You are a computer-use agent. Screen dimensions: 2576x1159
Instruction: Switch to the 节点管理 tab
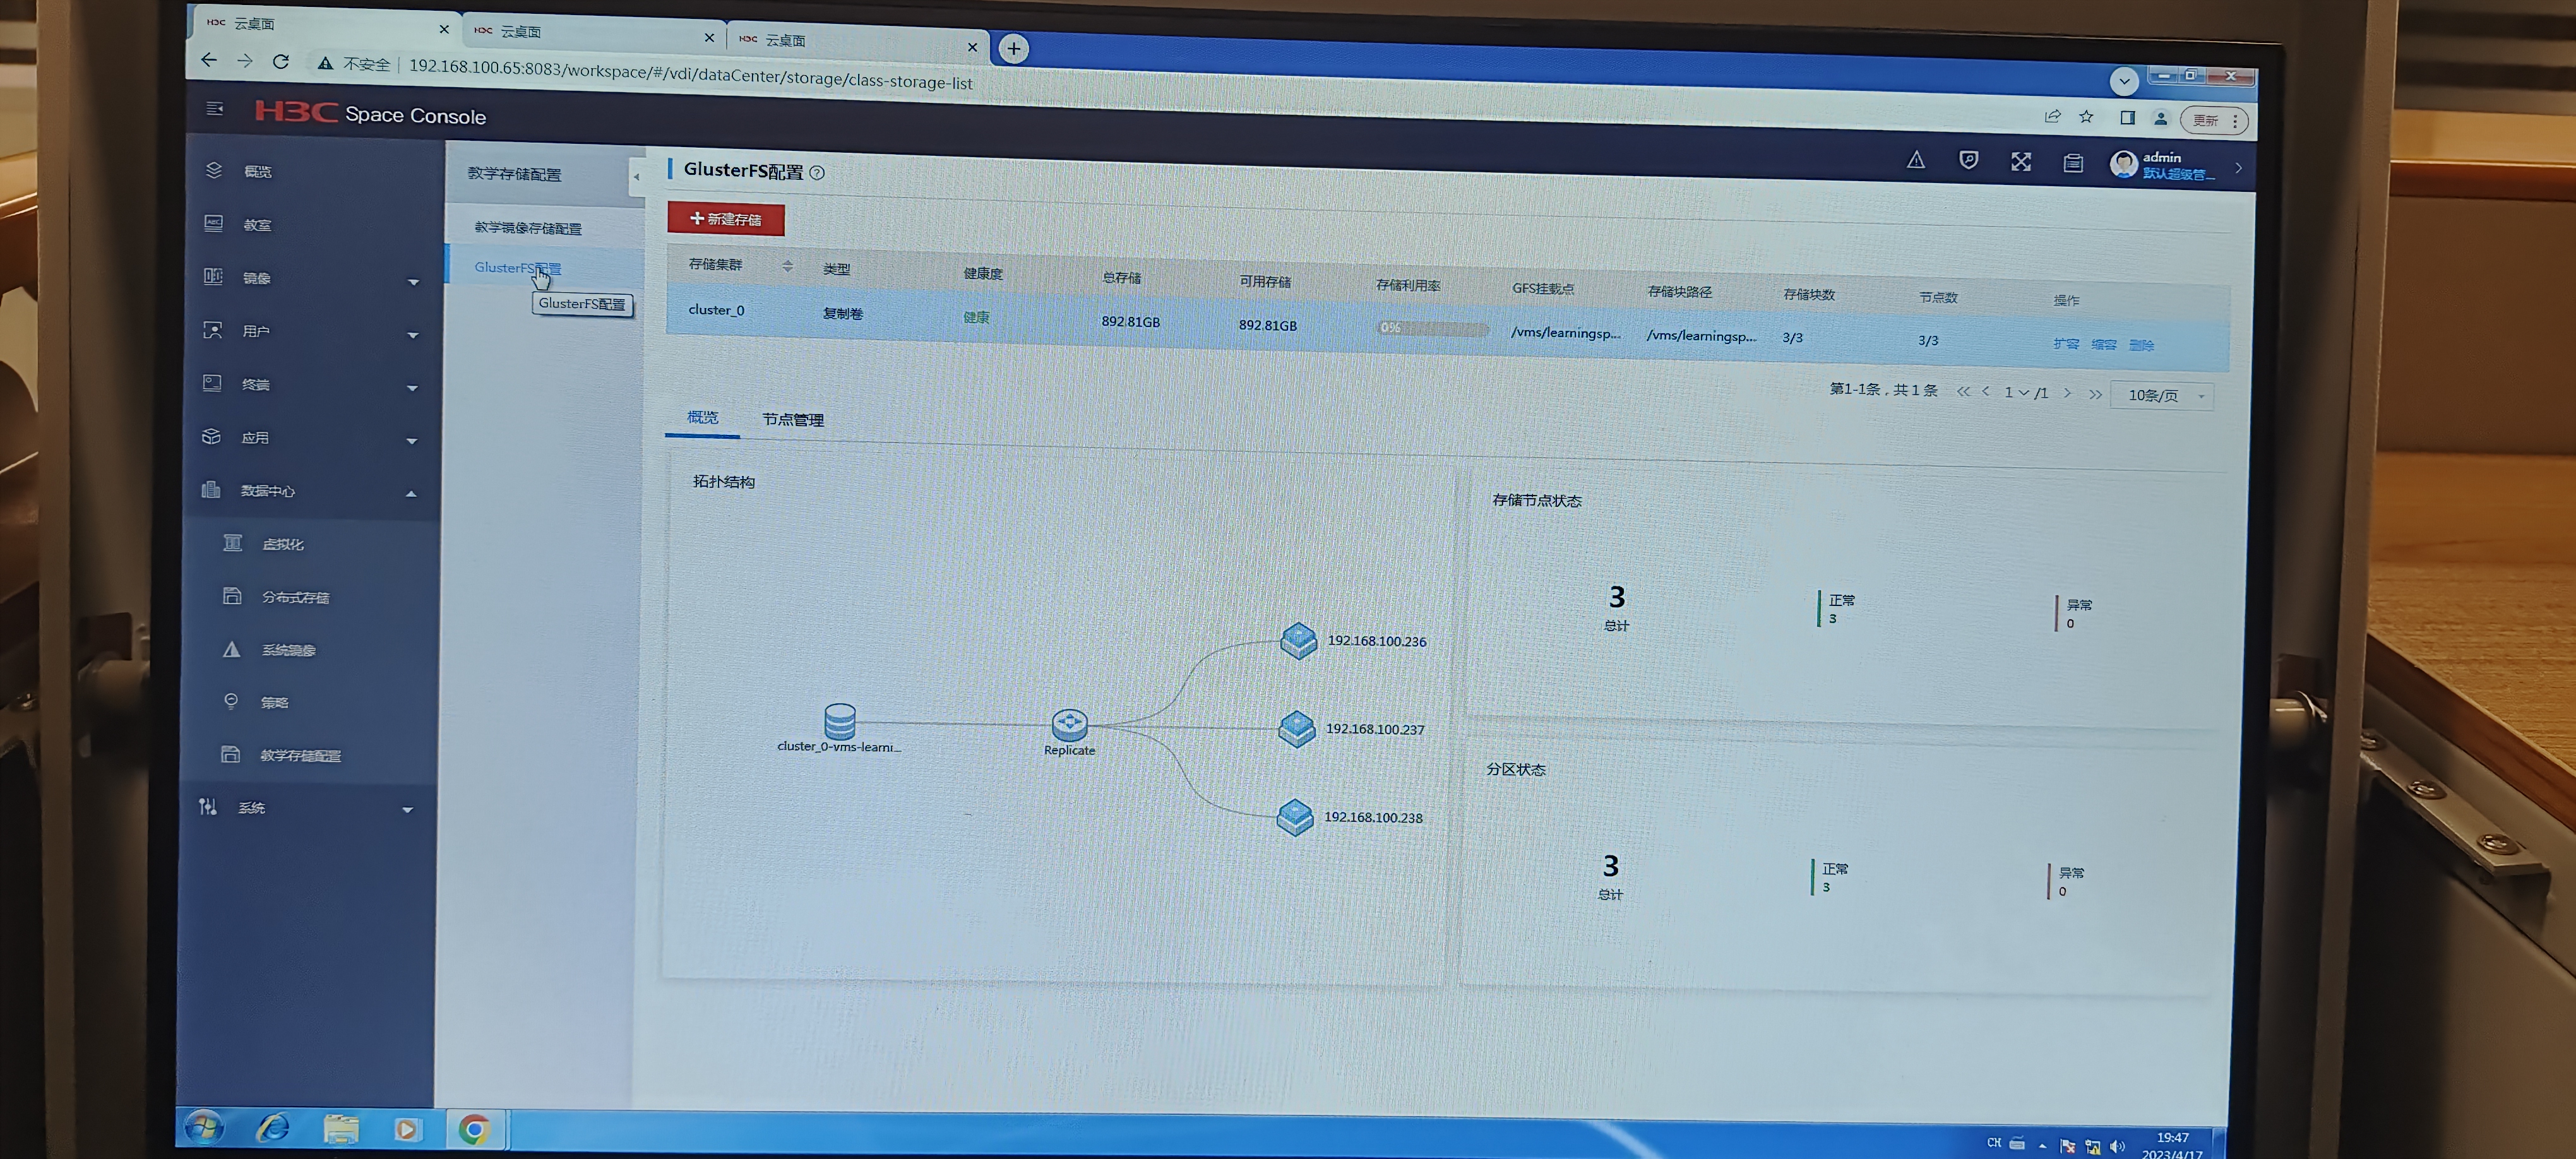pyautogui.click(x=792, y=420)
